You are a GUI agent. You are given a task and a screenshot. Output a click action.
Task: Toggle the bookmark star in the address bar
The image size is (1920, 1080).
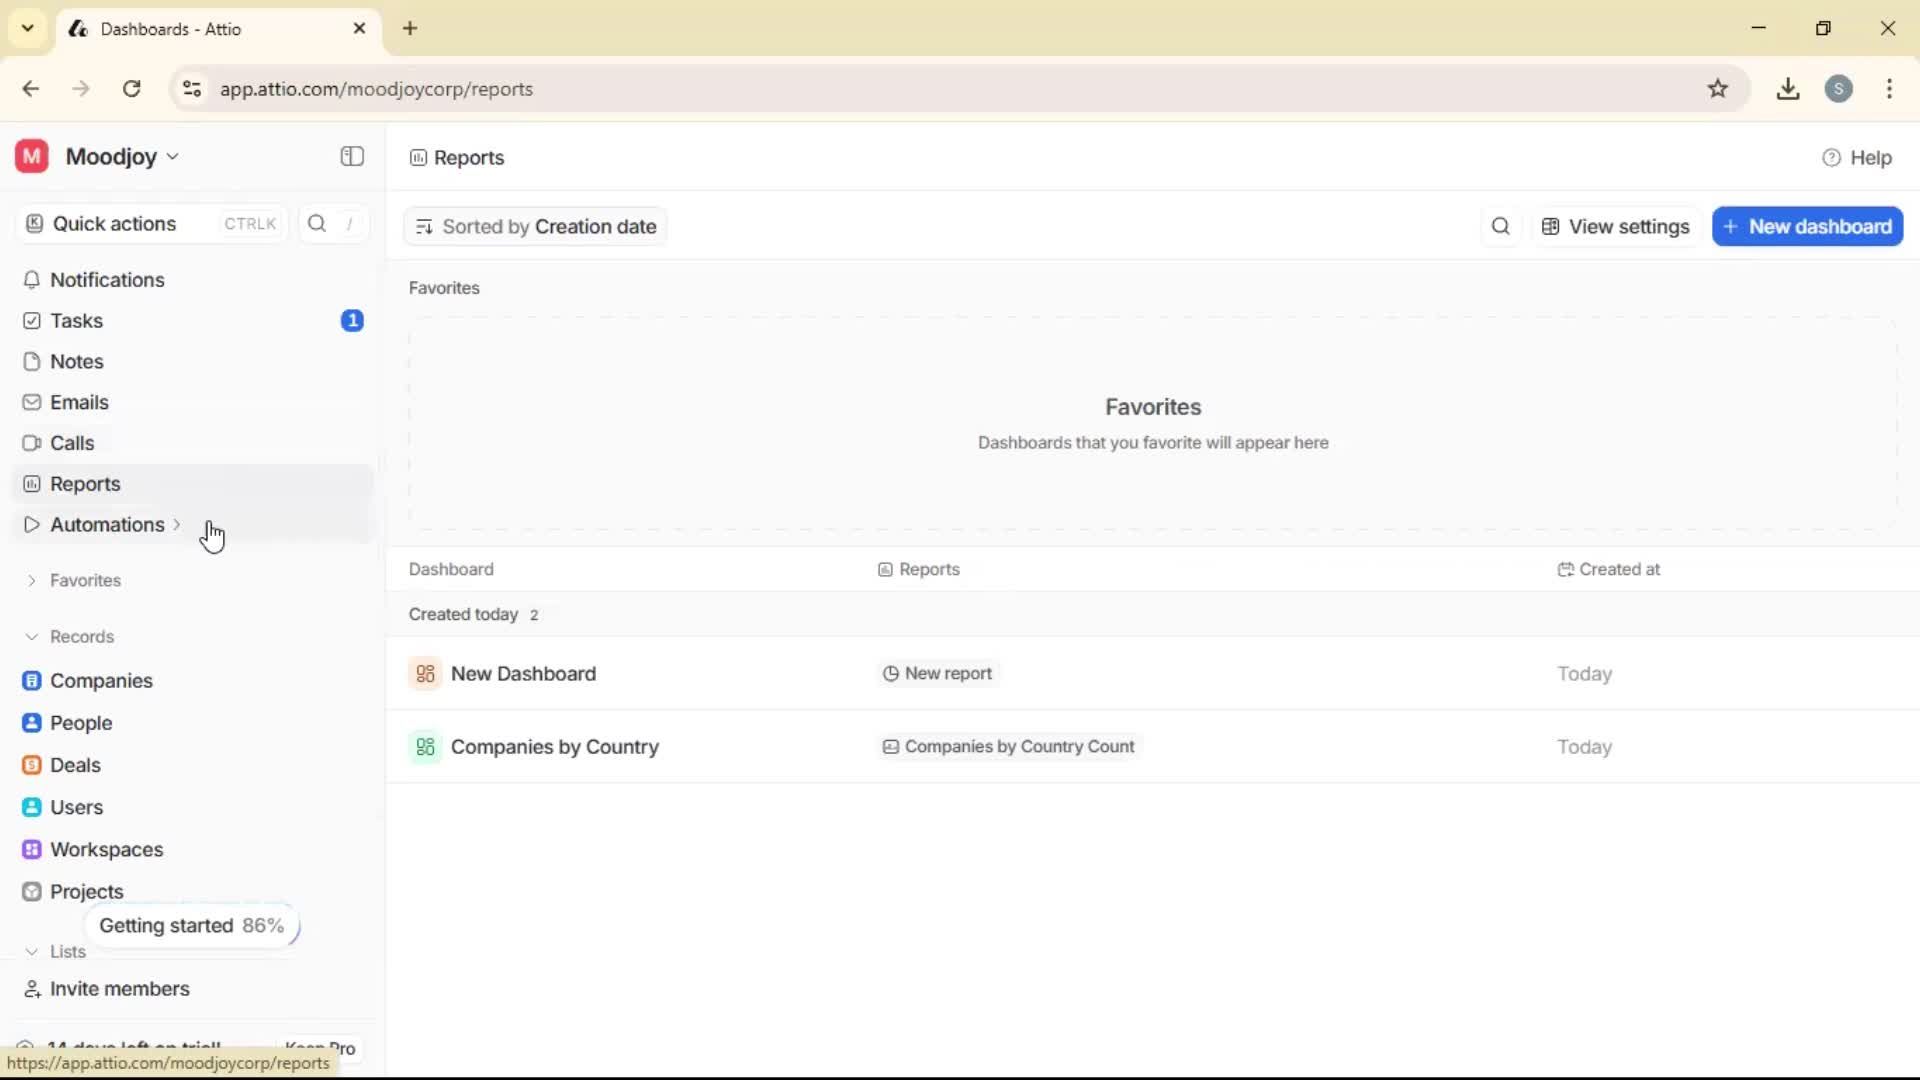point(1719,88)
